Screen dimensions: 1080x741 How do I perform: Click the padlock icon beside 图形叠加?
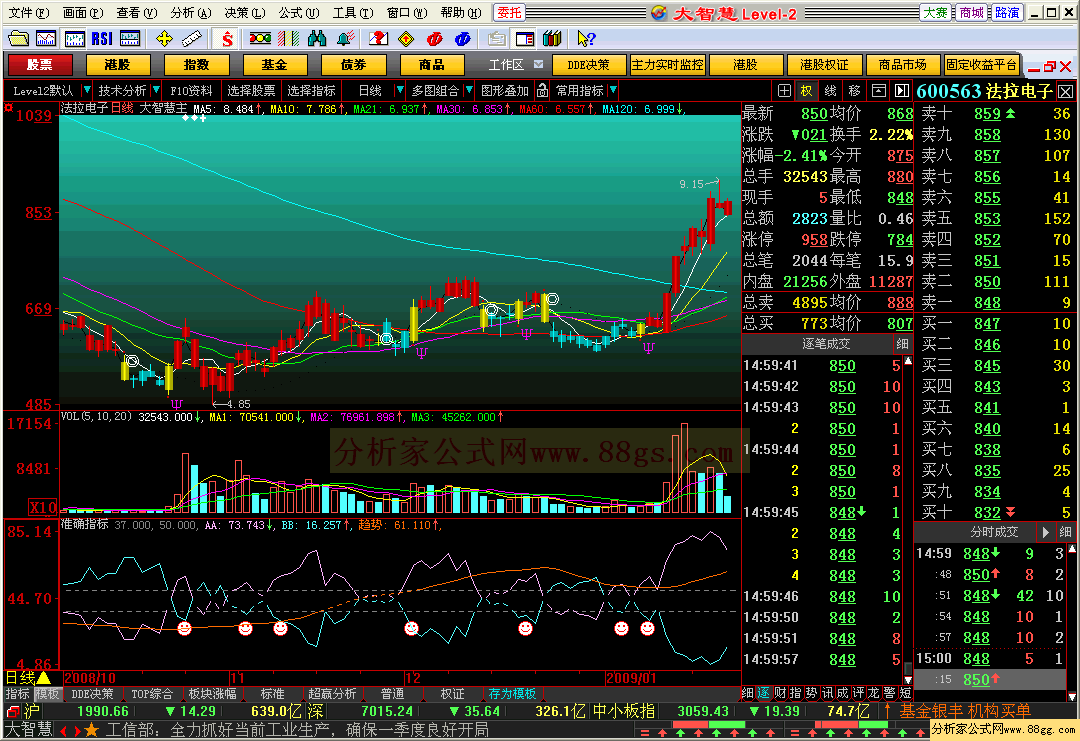[x=542, y=90]
